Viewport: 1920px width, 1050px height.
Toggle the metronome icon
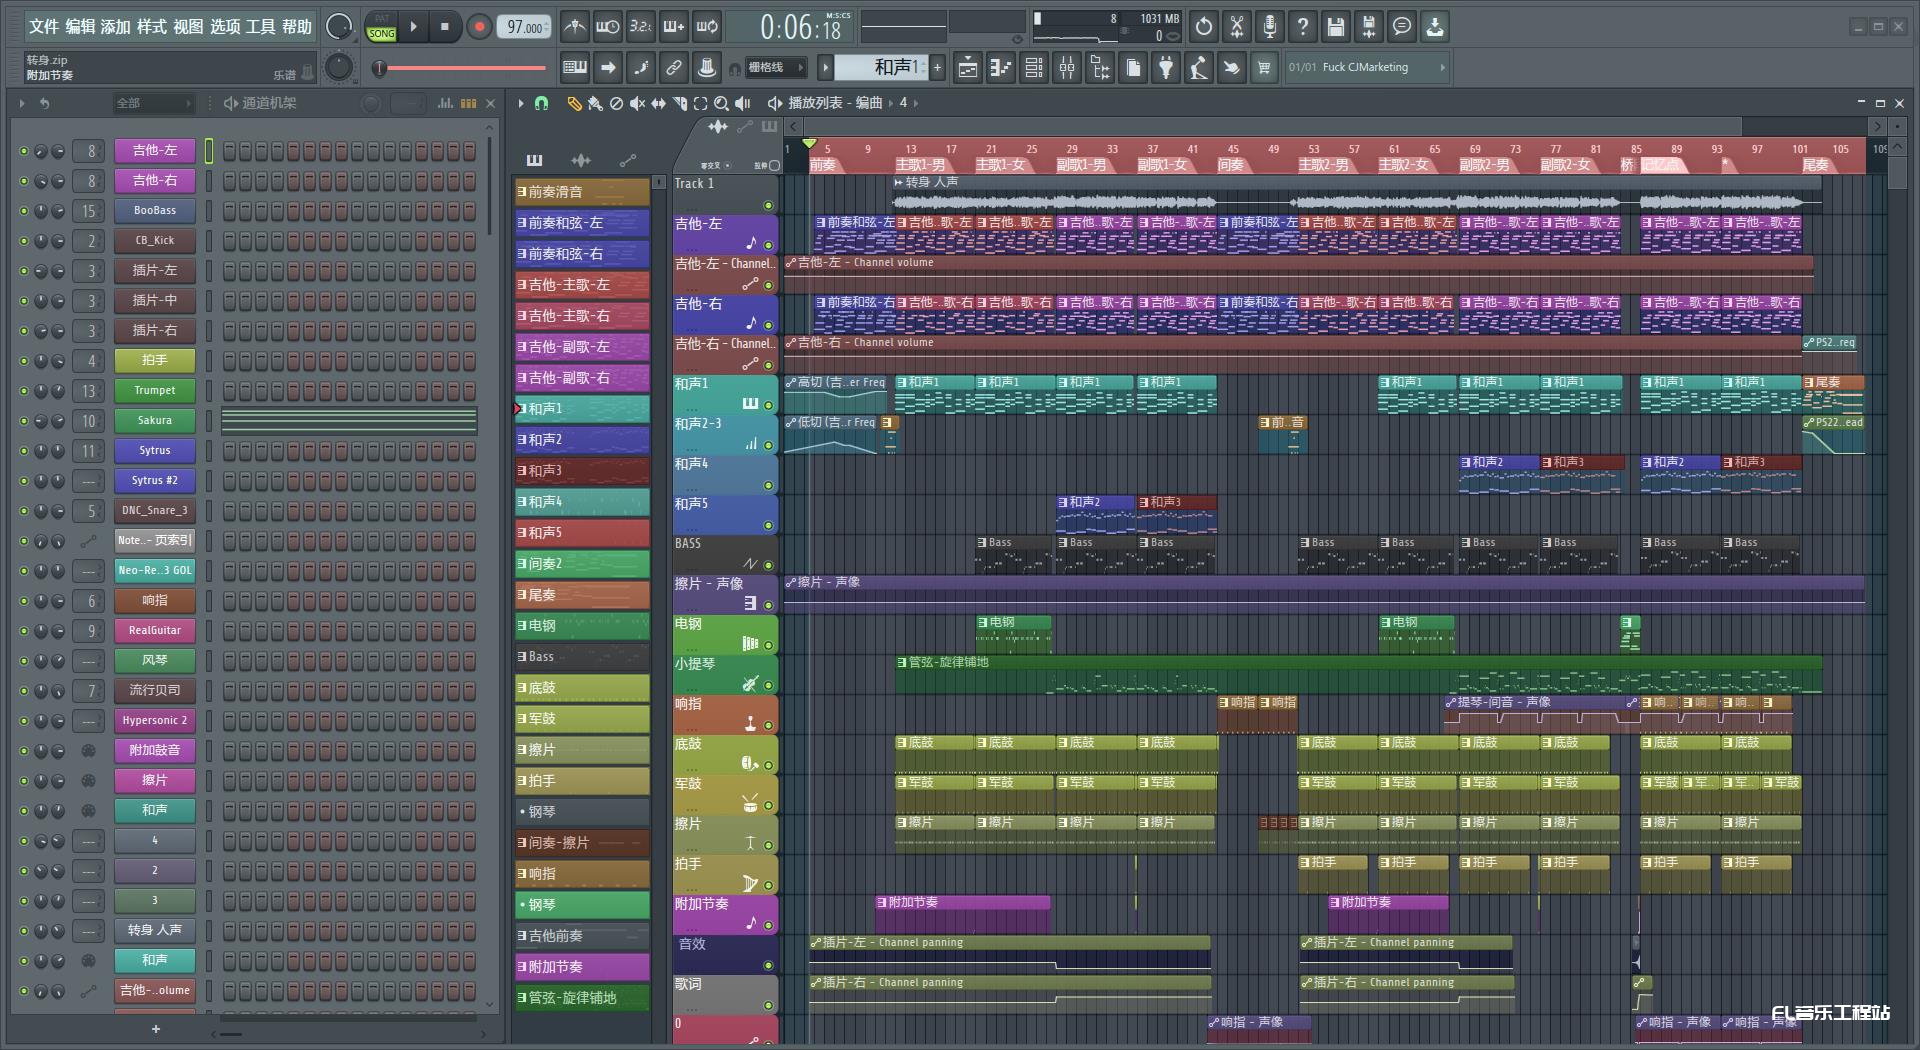click(574, 27)
